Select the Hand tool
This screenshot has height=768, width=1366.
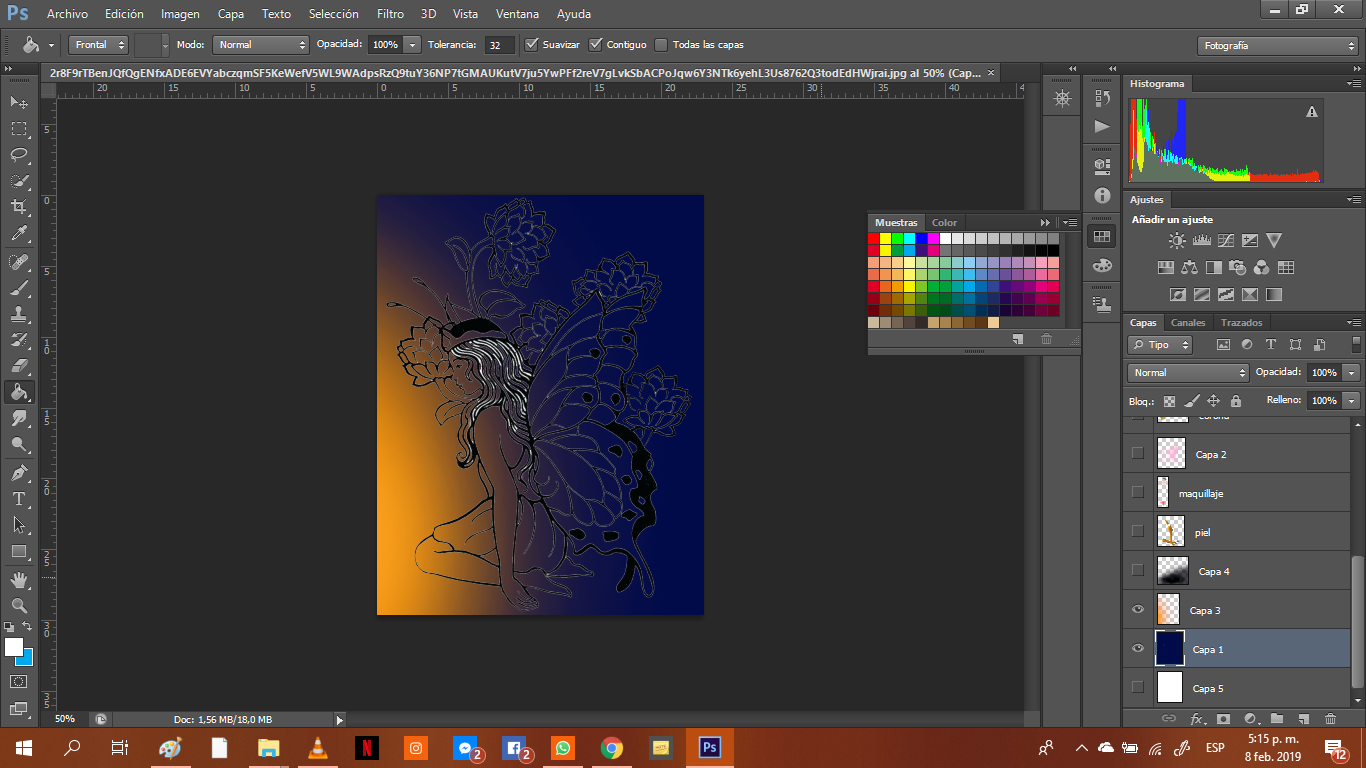coord(19,579)
